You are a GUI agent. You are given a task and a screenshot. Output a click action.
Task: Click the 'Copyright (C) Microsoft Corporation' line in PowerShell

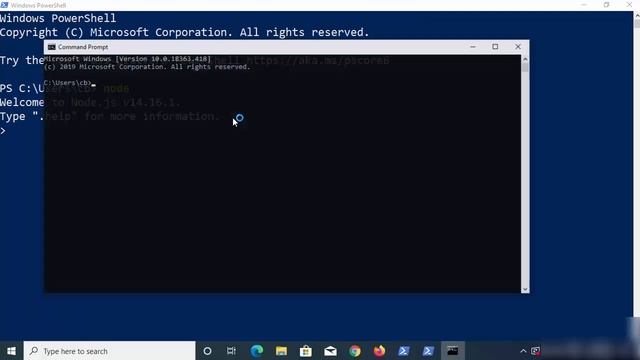tap(184, 32)
